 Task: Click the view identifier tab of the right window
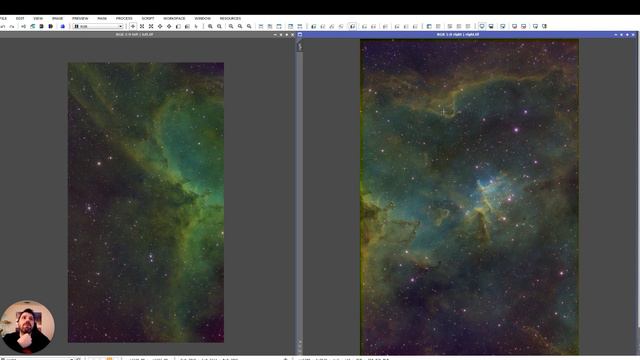point(300,46)
